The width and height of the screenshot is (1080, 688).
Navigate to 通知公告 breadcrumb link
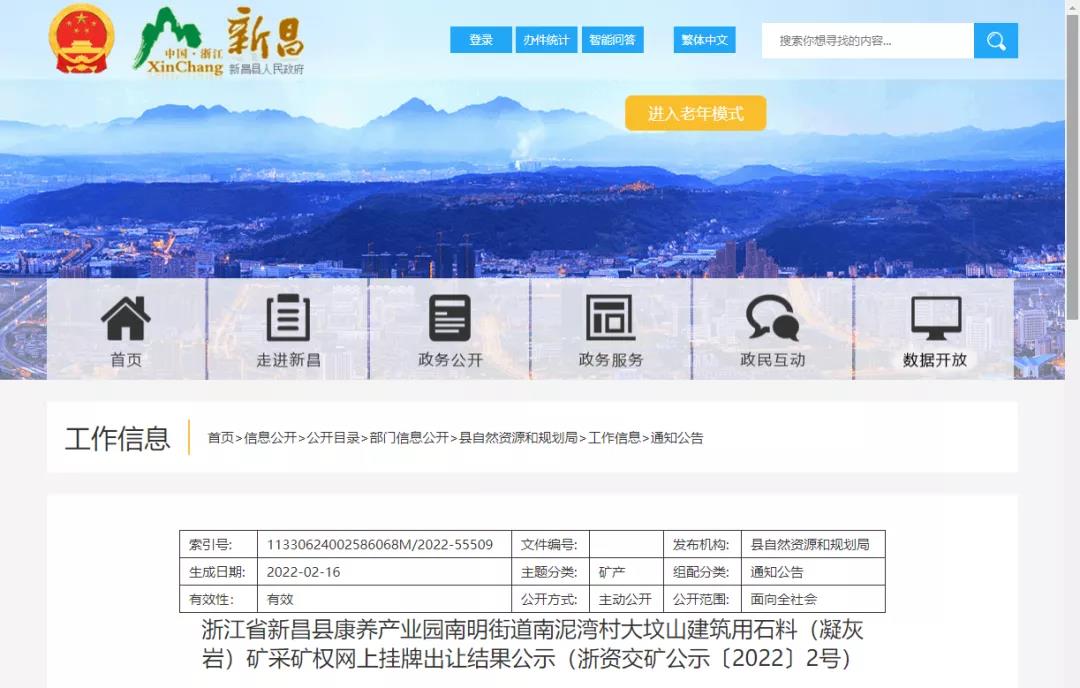coord(677,438)
